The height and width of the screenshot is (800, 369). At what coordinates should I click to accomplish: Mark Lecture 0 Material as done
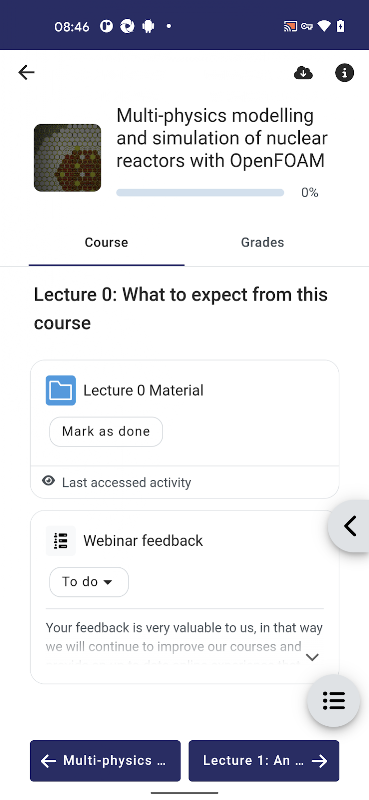pos(106,432)
